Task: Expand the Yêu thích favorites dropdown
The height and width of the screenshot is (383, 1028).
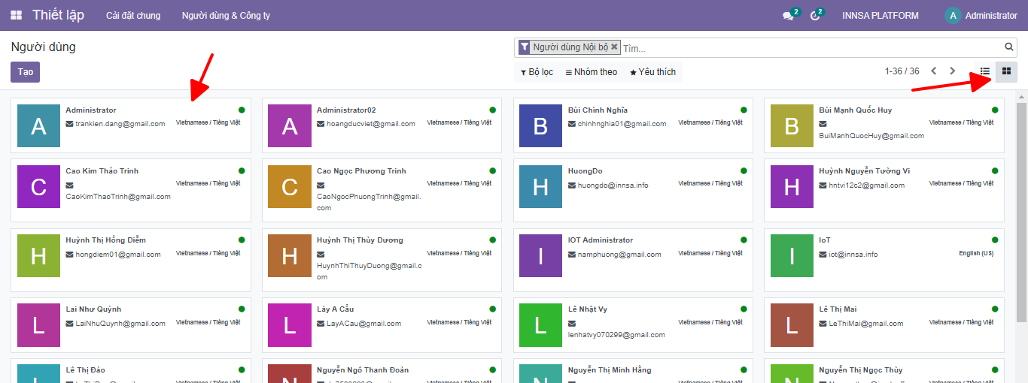Action: (x=652, y=72)
